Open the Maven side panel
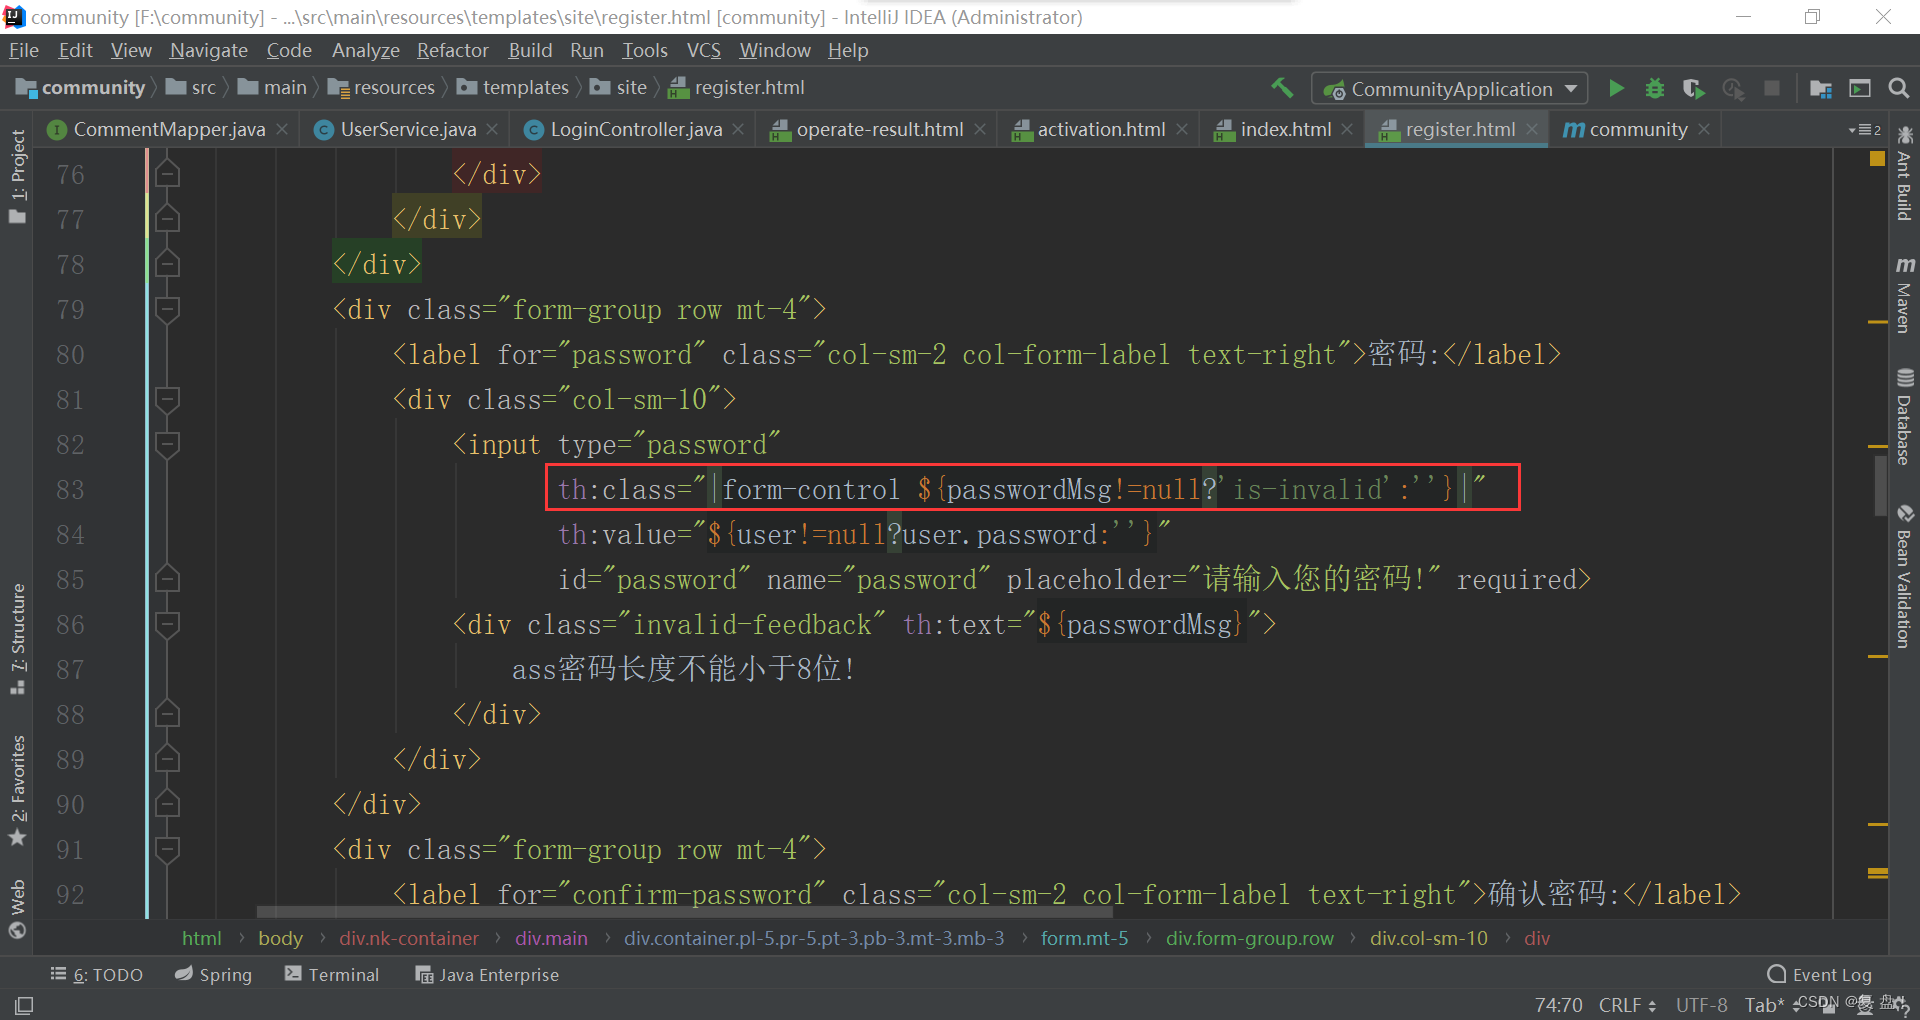Image resolution: width=1920 pixels, height=1020 pixels. [1904, 295]
